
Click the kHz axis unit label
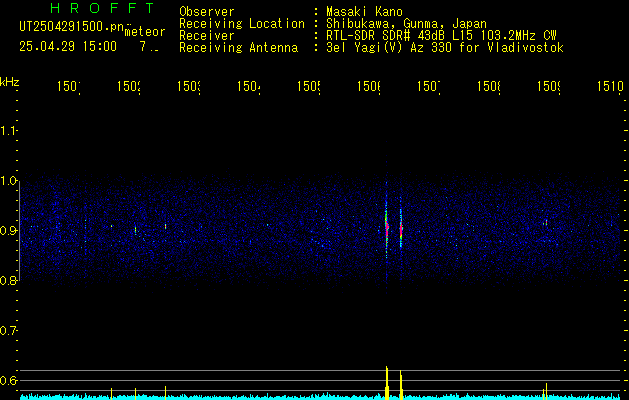tap(10, 82)
